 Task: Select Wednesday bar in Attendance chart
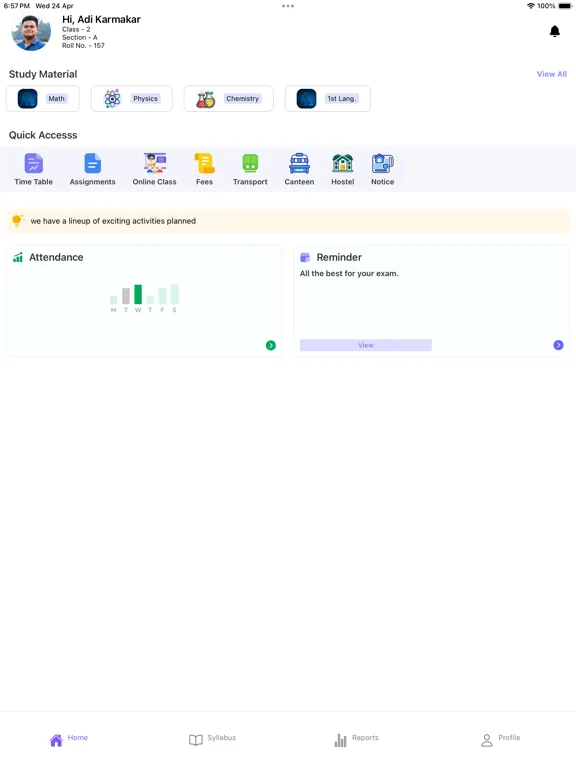pos(138,294)
